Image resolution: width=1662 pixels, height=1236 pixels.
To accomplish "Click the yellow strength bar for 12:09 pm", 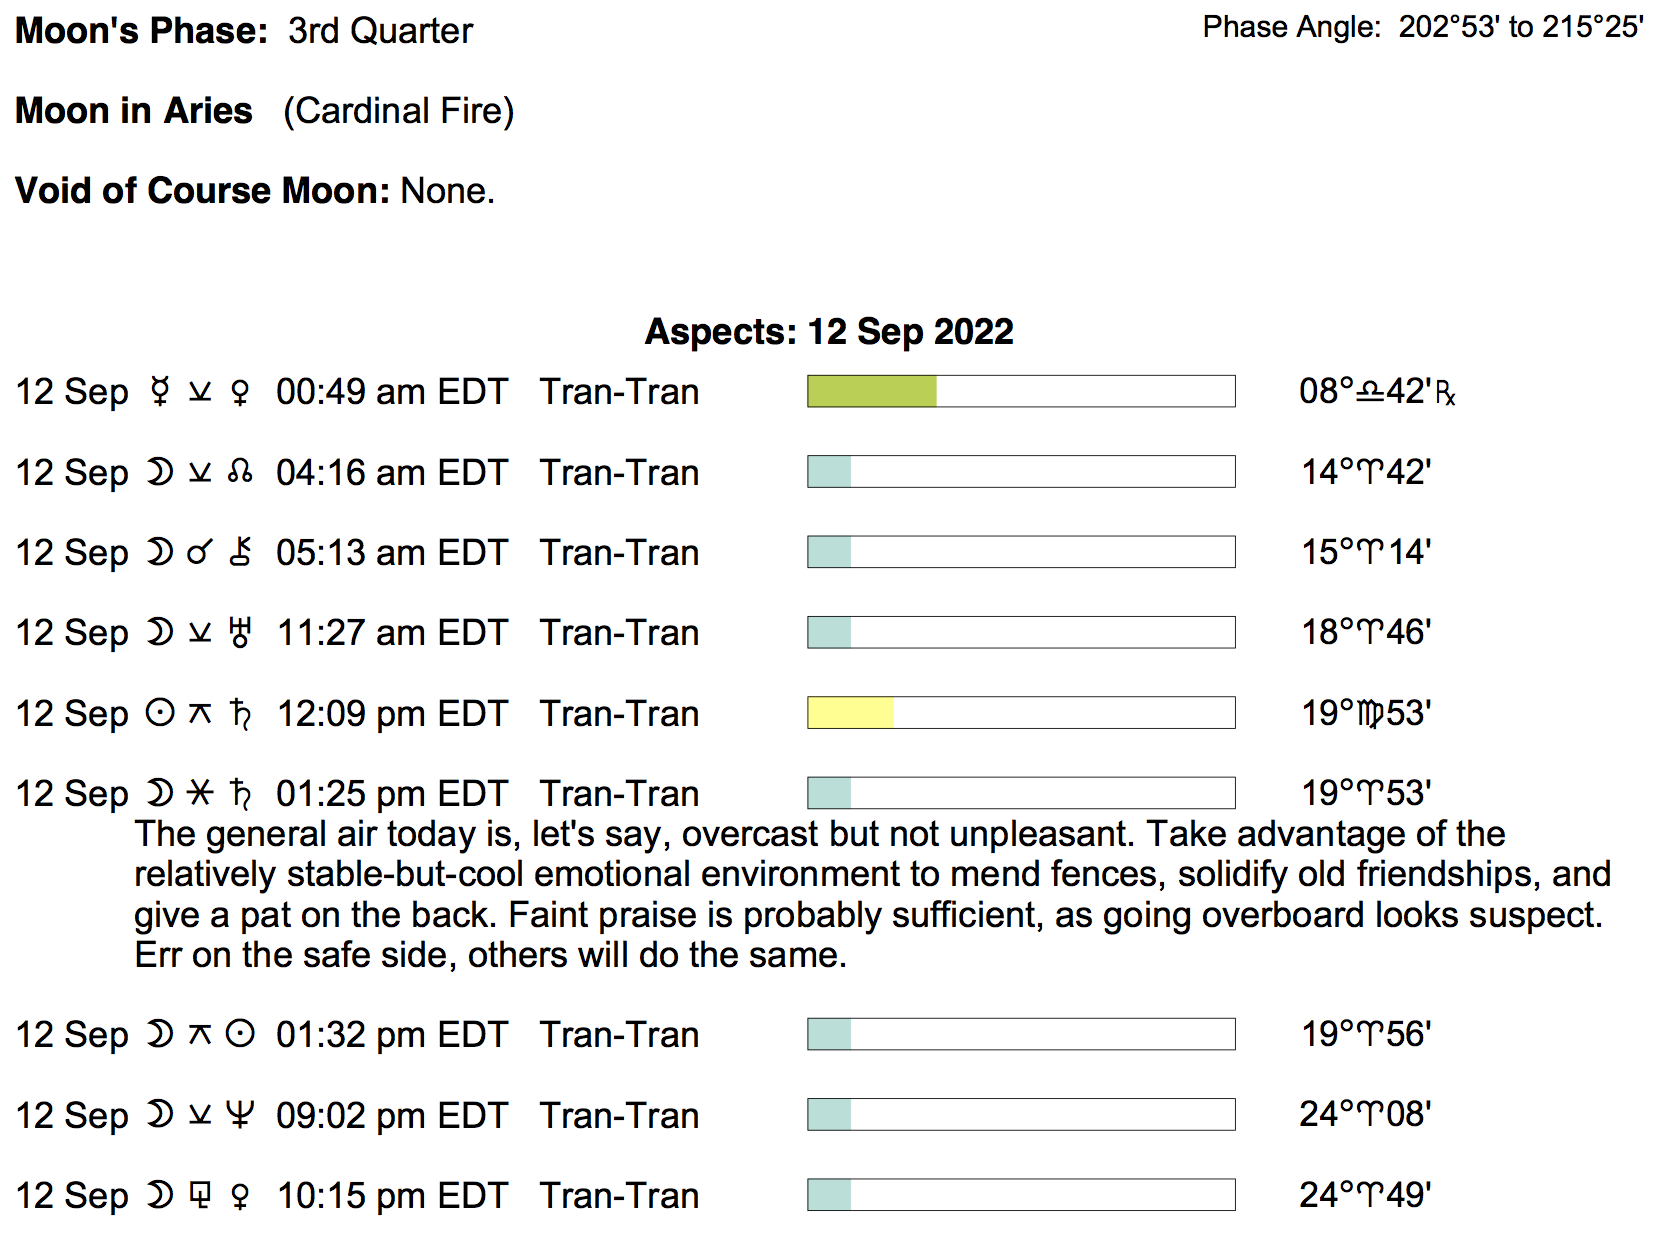I will 850,713.
